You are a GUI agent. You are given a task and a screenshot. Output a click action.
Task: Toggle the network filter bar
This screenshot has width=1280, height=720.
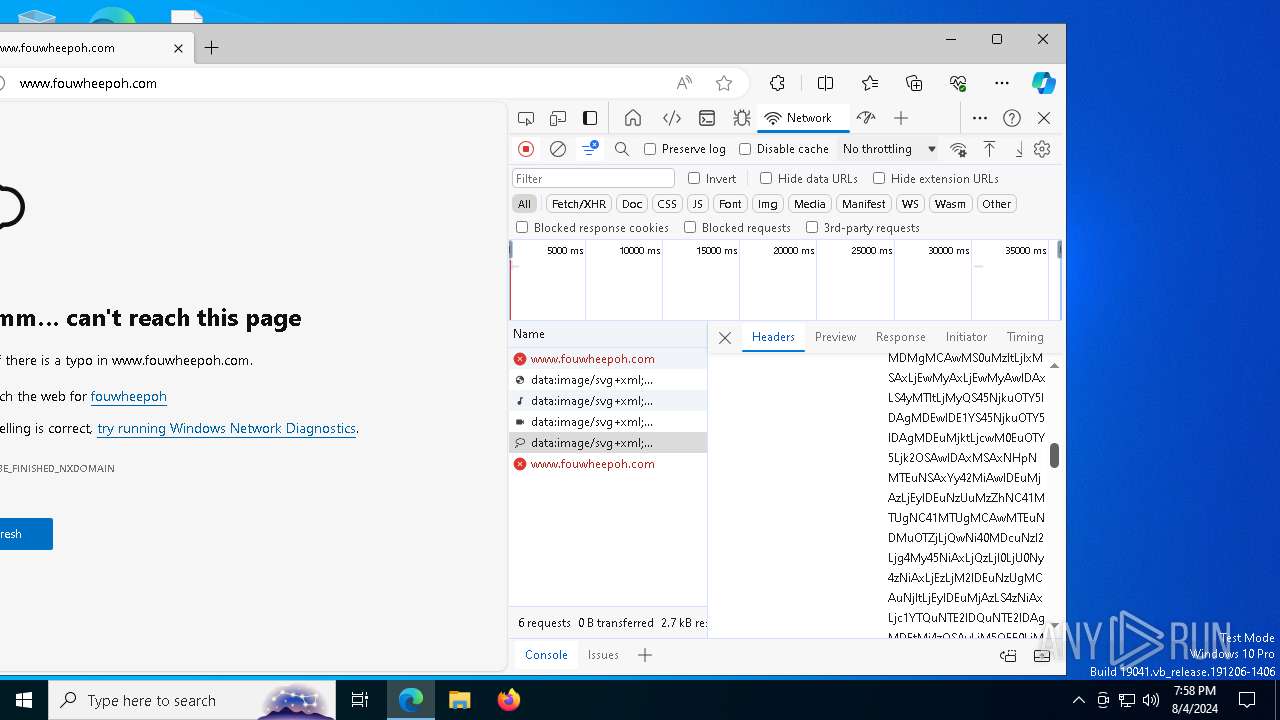click(590, 149)
